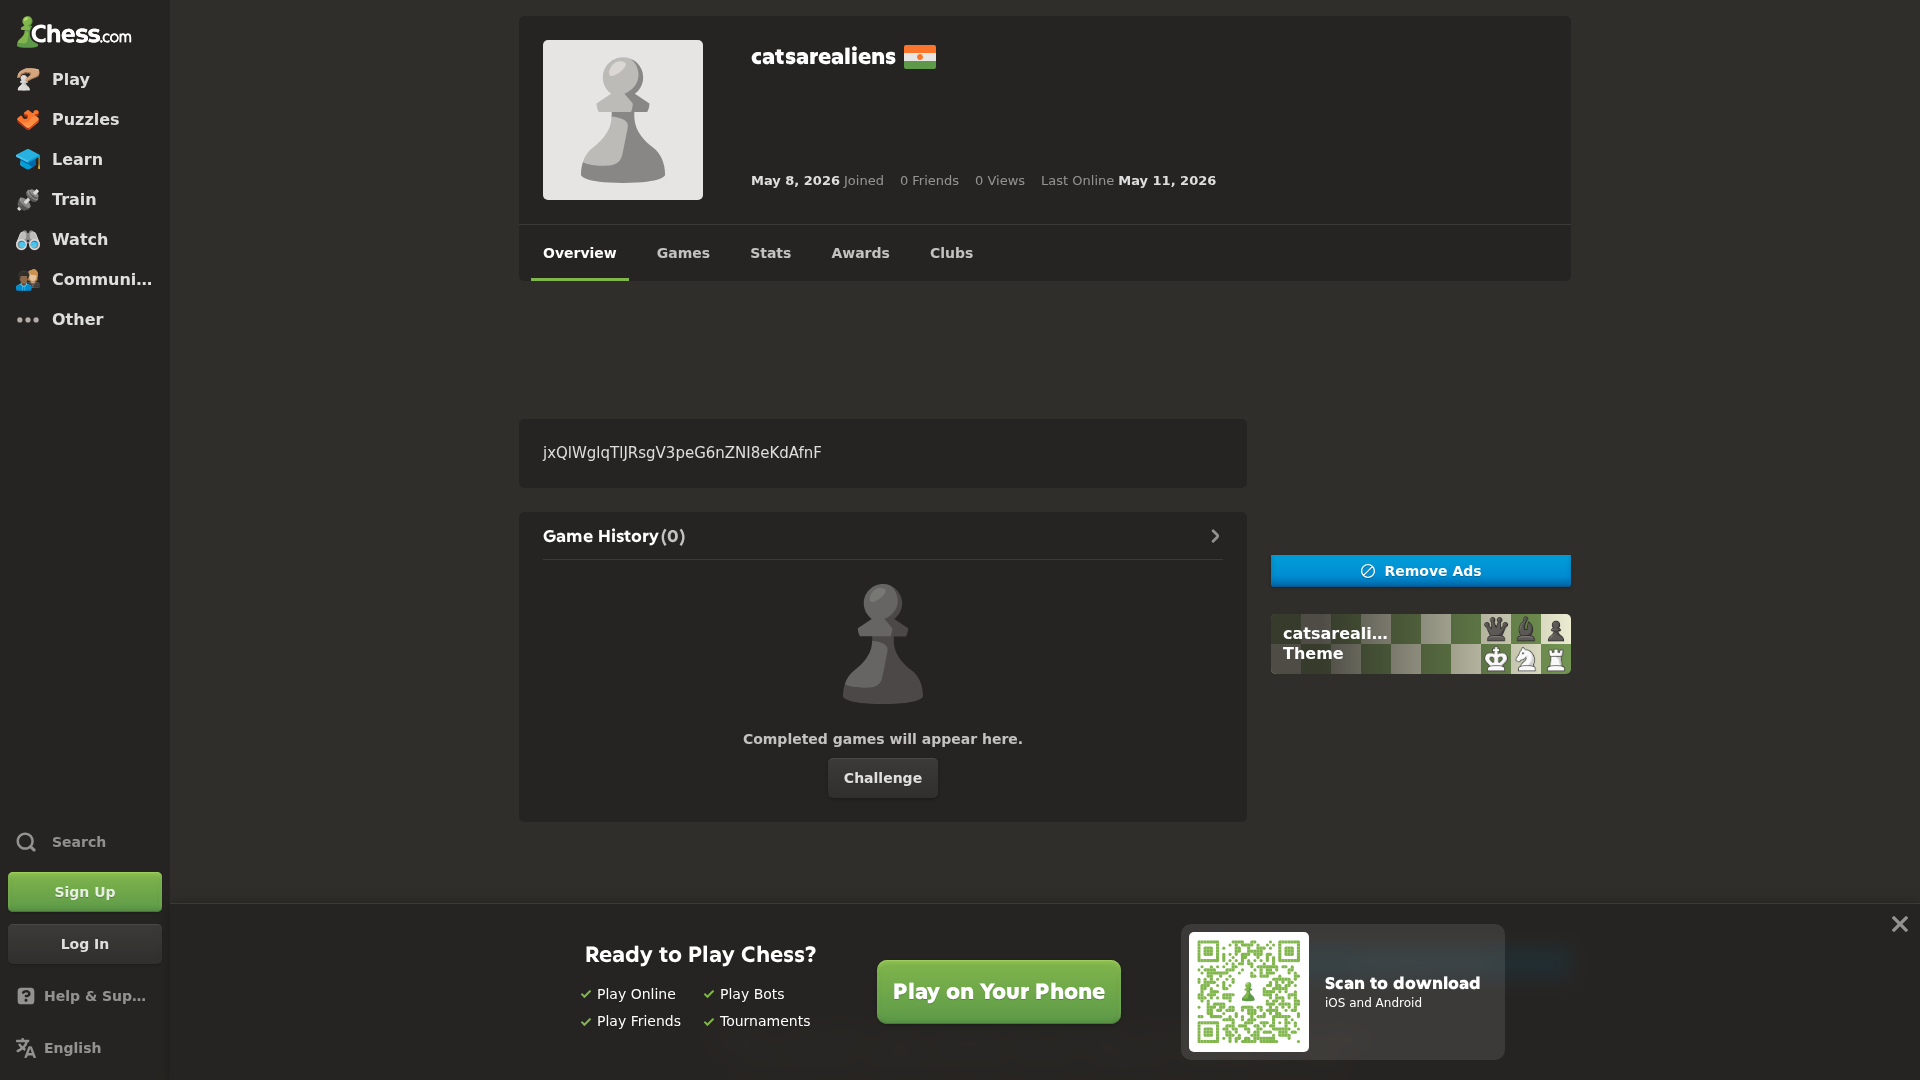Viewport: 1920px width, 1080px height.
Task: Expand Game History with chevron arrow
Action: 1215,536
